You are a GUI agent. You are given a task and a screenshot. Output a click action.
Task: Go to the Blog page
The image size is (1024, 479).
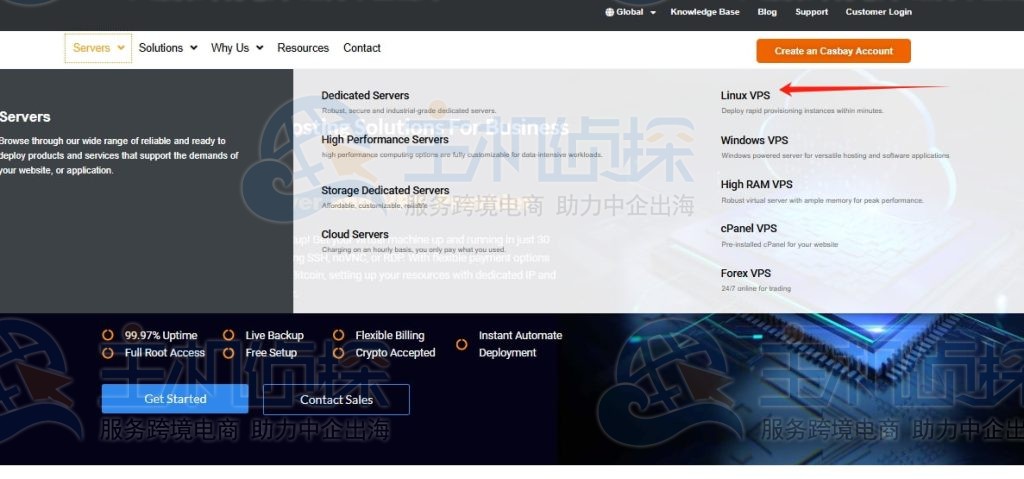[767, 12]
